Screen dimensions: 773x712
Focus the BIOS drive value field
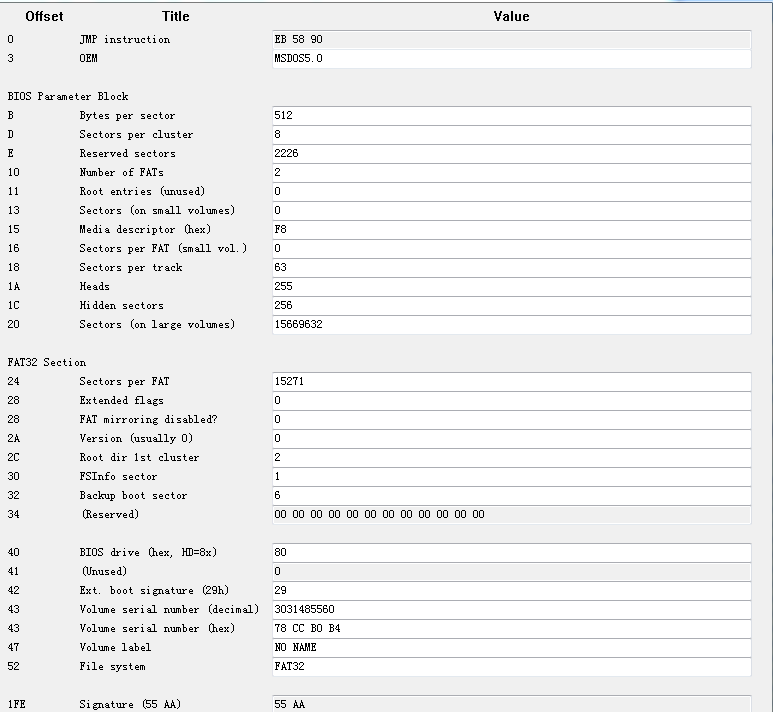511,553
